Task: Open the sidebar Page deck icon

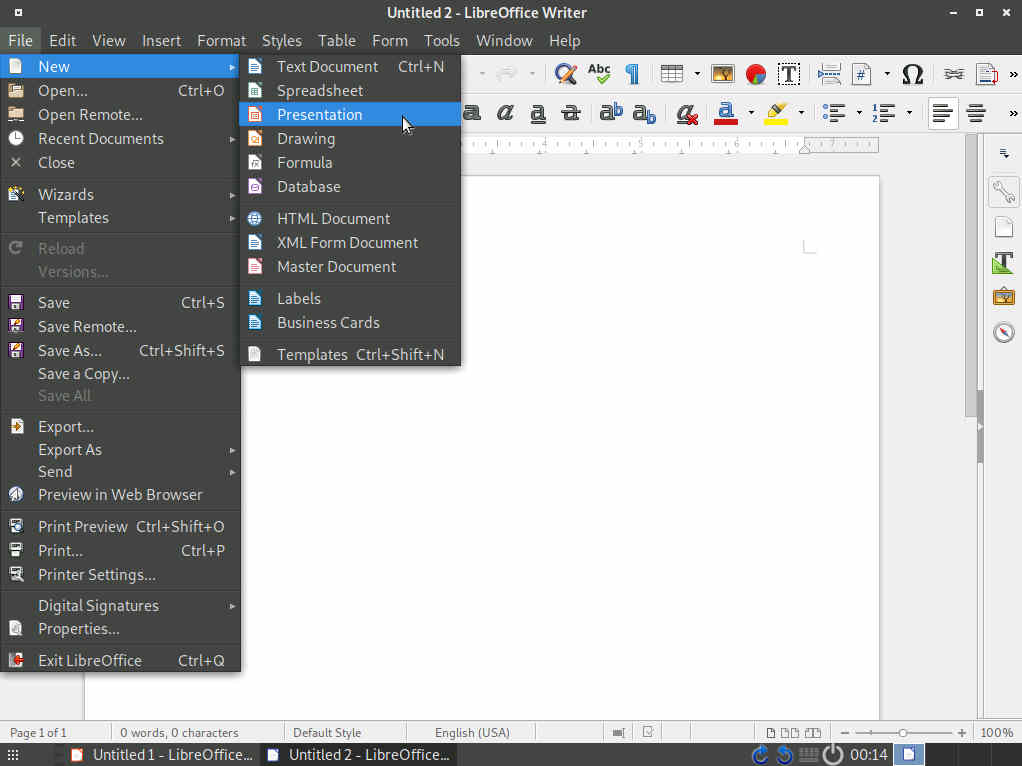Action: pos(1004,228)
